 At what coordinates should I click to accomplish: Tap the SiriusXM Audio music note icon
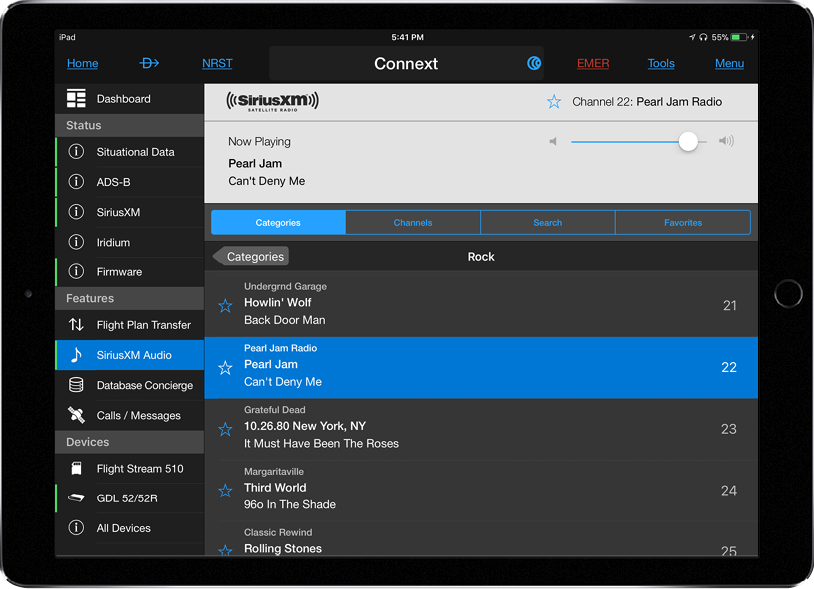[x=76, y=355]
